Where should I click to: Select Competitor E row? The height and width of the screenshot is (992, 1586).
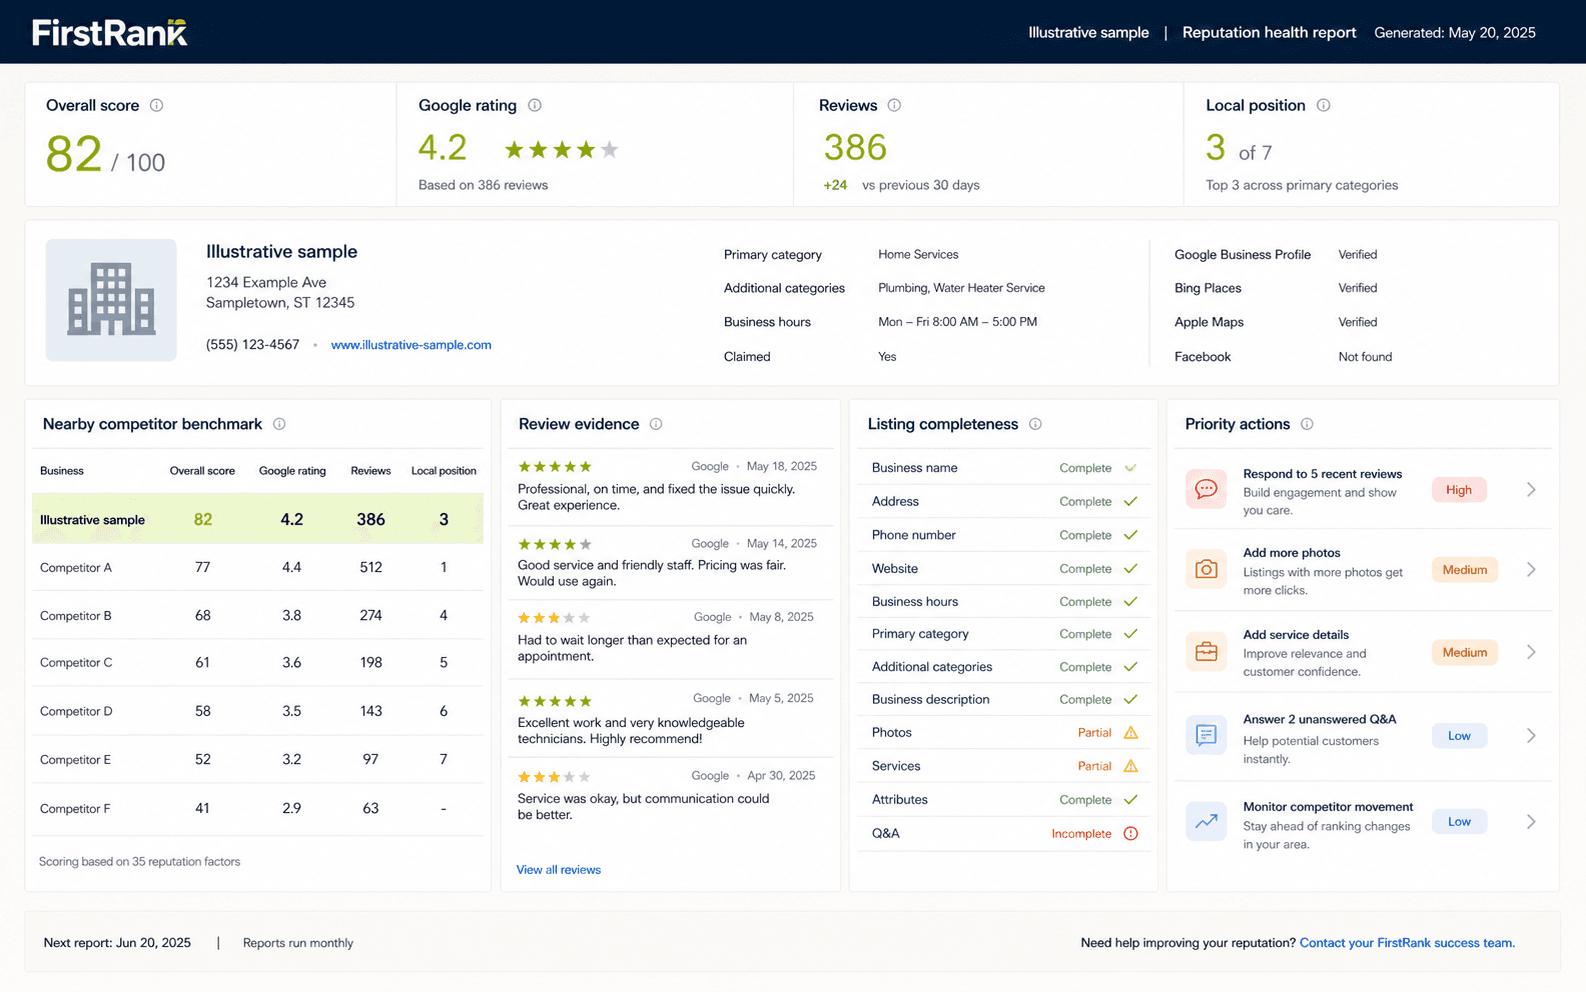tap(258, 759)
